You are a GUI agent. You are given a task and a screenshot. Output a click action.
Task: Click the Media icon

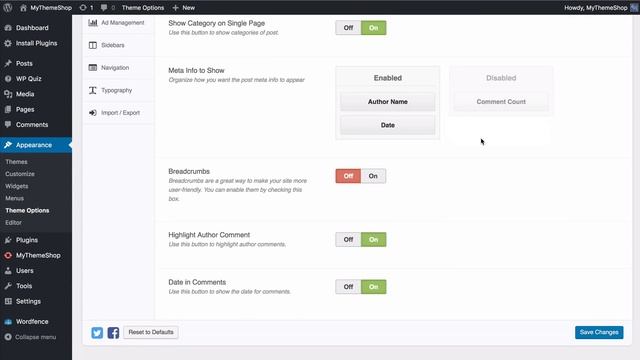(8, 94)
